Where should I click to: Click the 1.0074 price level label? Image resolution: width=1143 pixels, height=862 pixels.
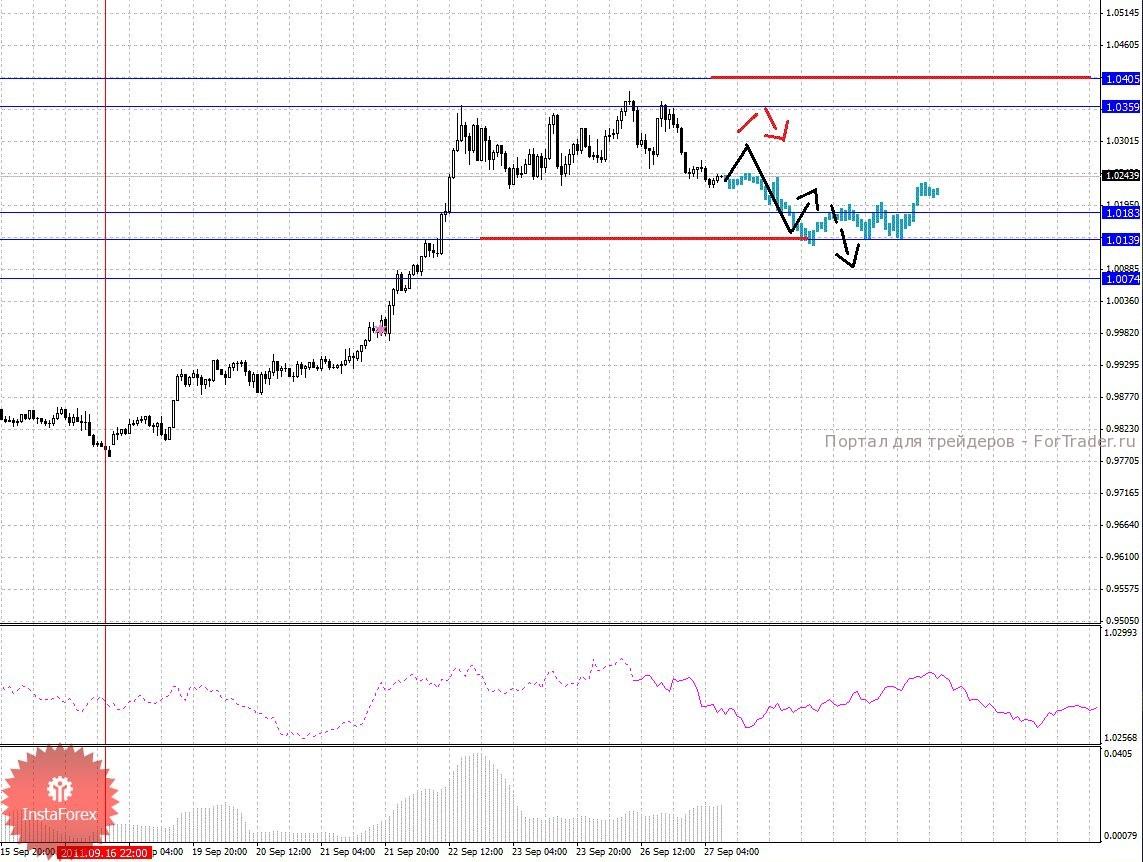pos(1122,279)
